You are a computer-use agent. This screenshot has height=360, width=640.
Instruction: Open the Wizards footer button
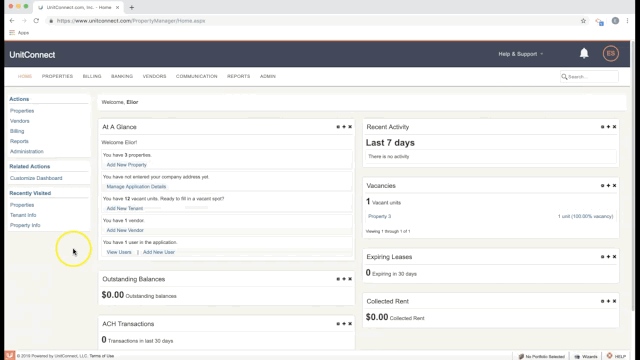click(x=586, y=356)
